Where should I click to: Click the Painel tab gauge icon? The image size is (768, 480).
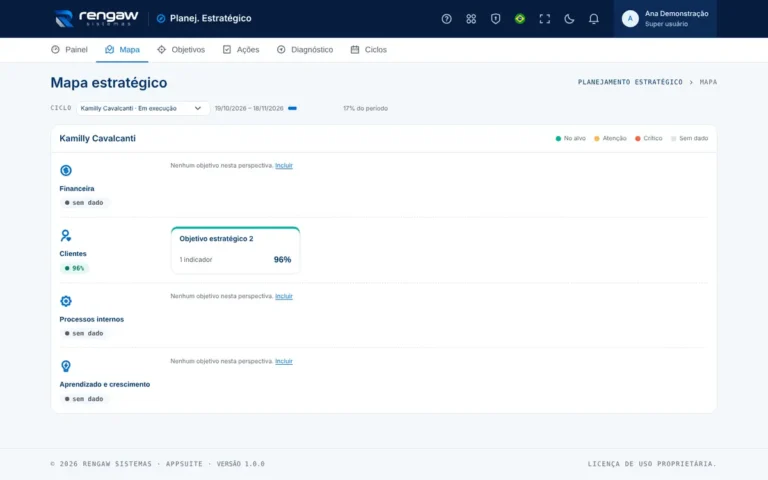(55, 49)
